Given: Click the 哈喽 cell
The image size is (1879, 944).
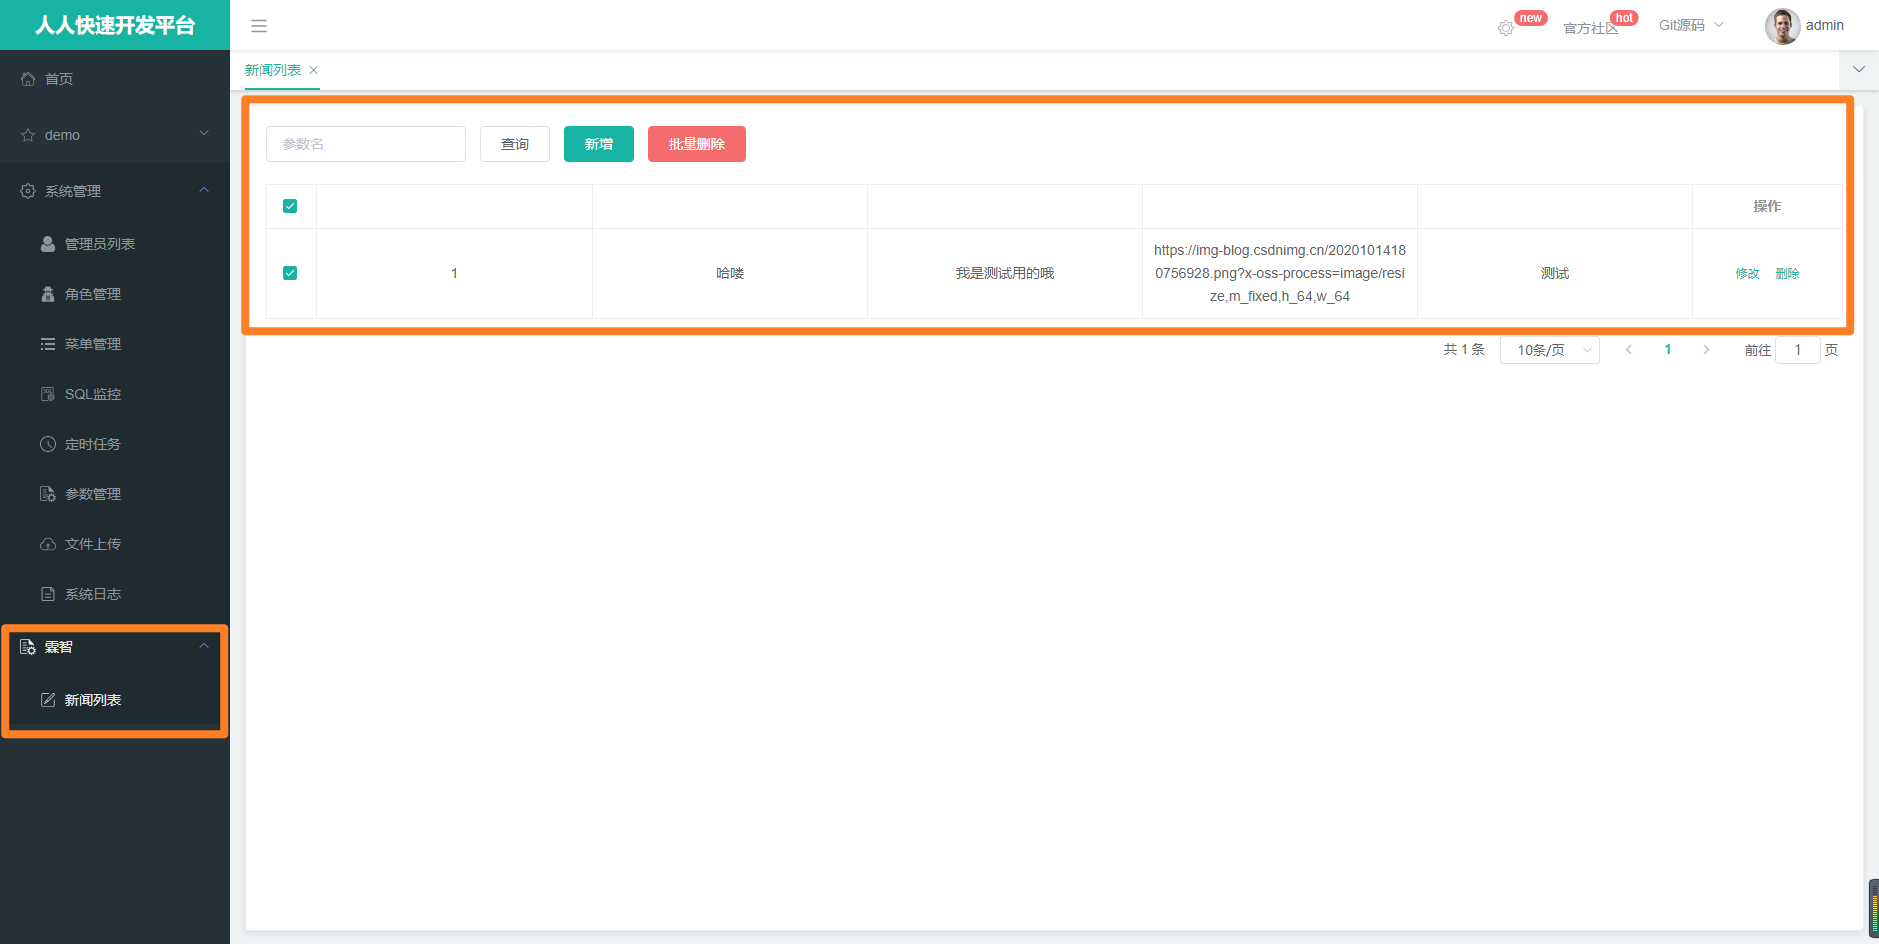Looking at the screenshot, I should 730,273.
